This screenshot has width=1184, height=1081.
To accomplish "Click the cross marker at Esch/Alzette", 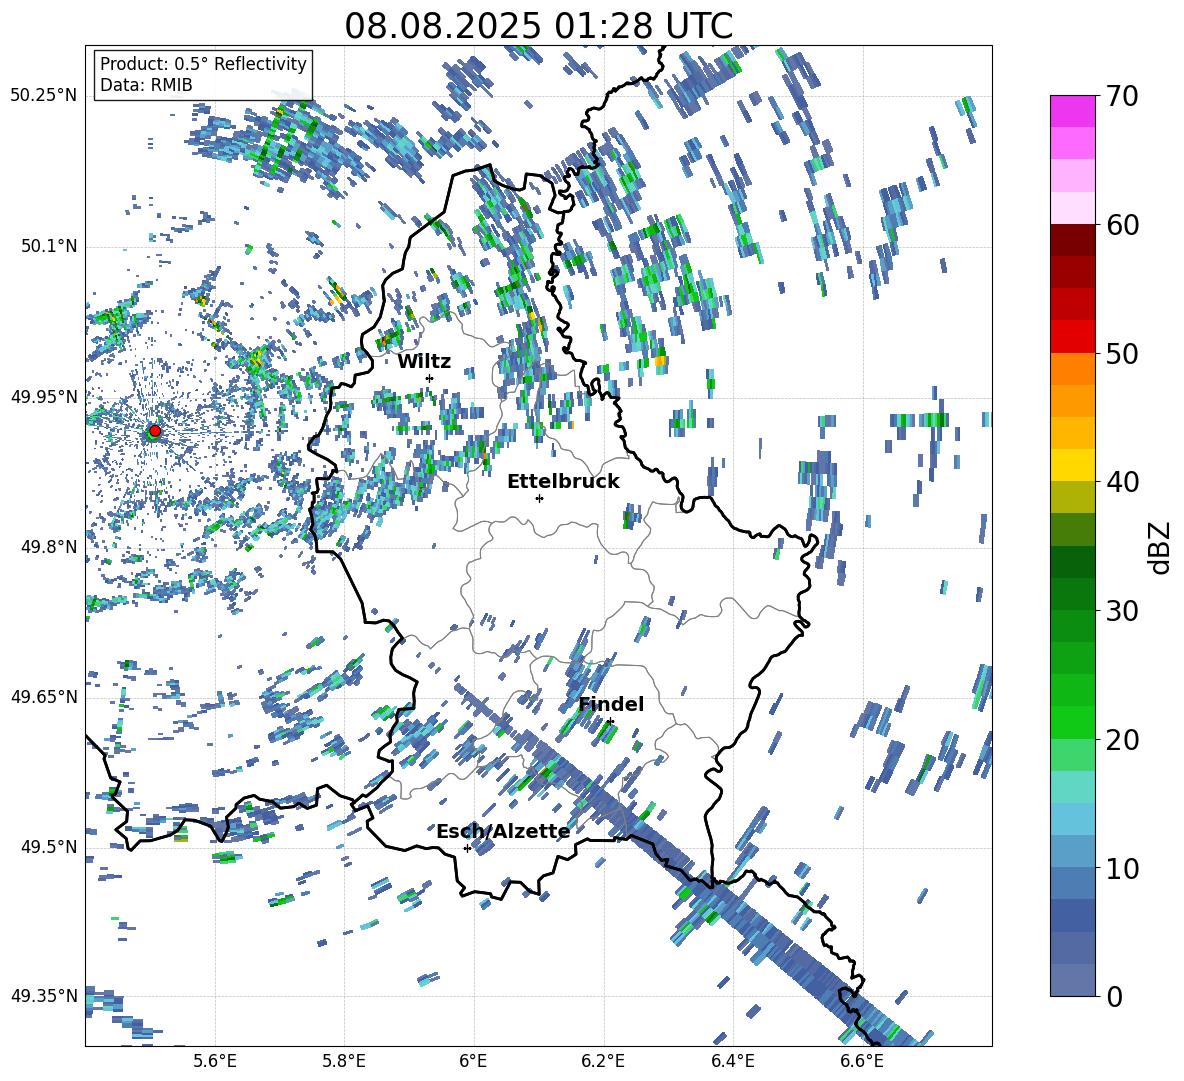I will pos(467,848).
